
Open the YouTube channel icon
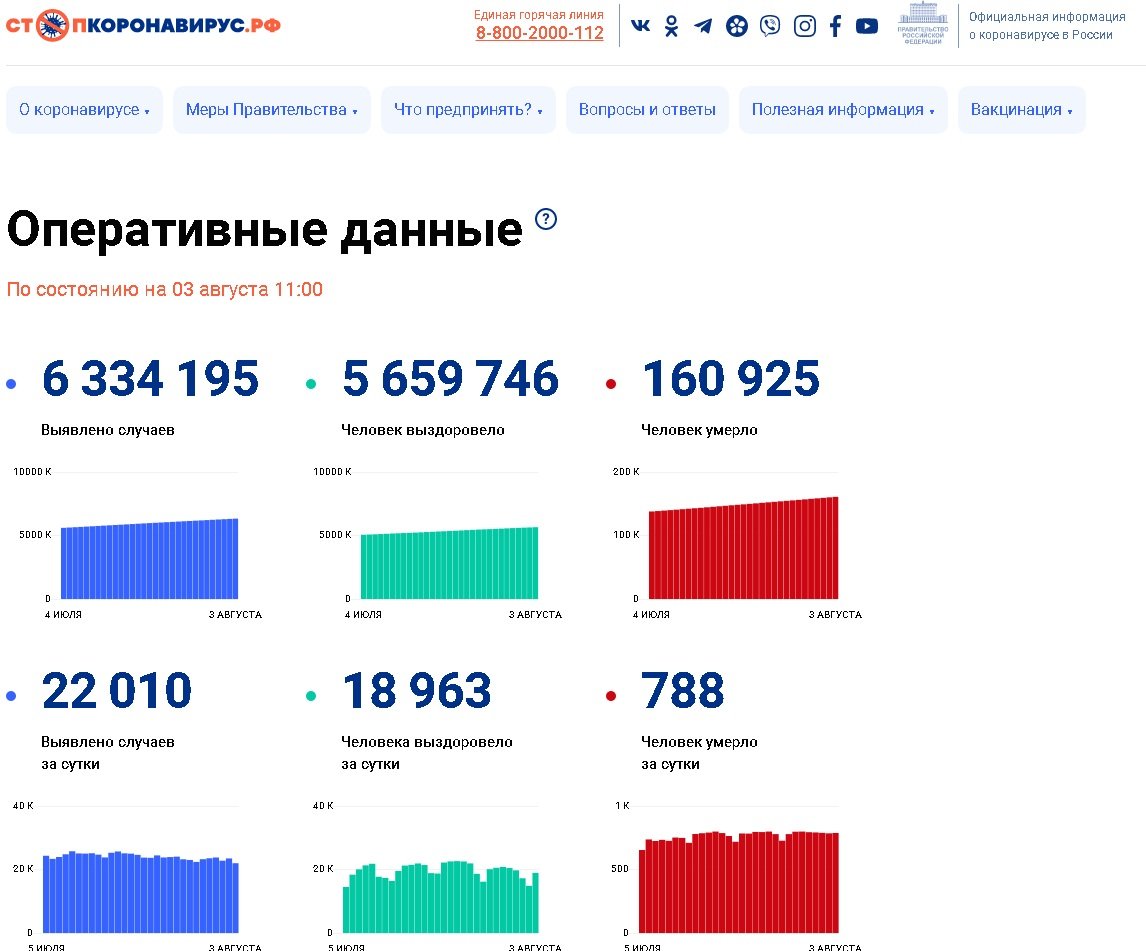(x=867, y=26)
